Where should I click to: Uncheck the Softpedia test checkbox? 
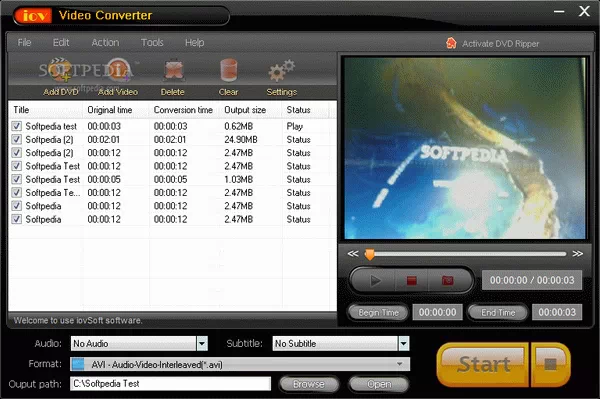click(16, 126)
